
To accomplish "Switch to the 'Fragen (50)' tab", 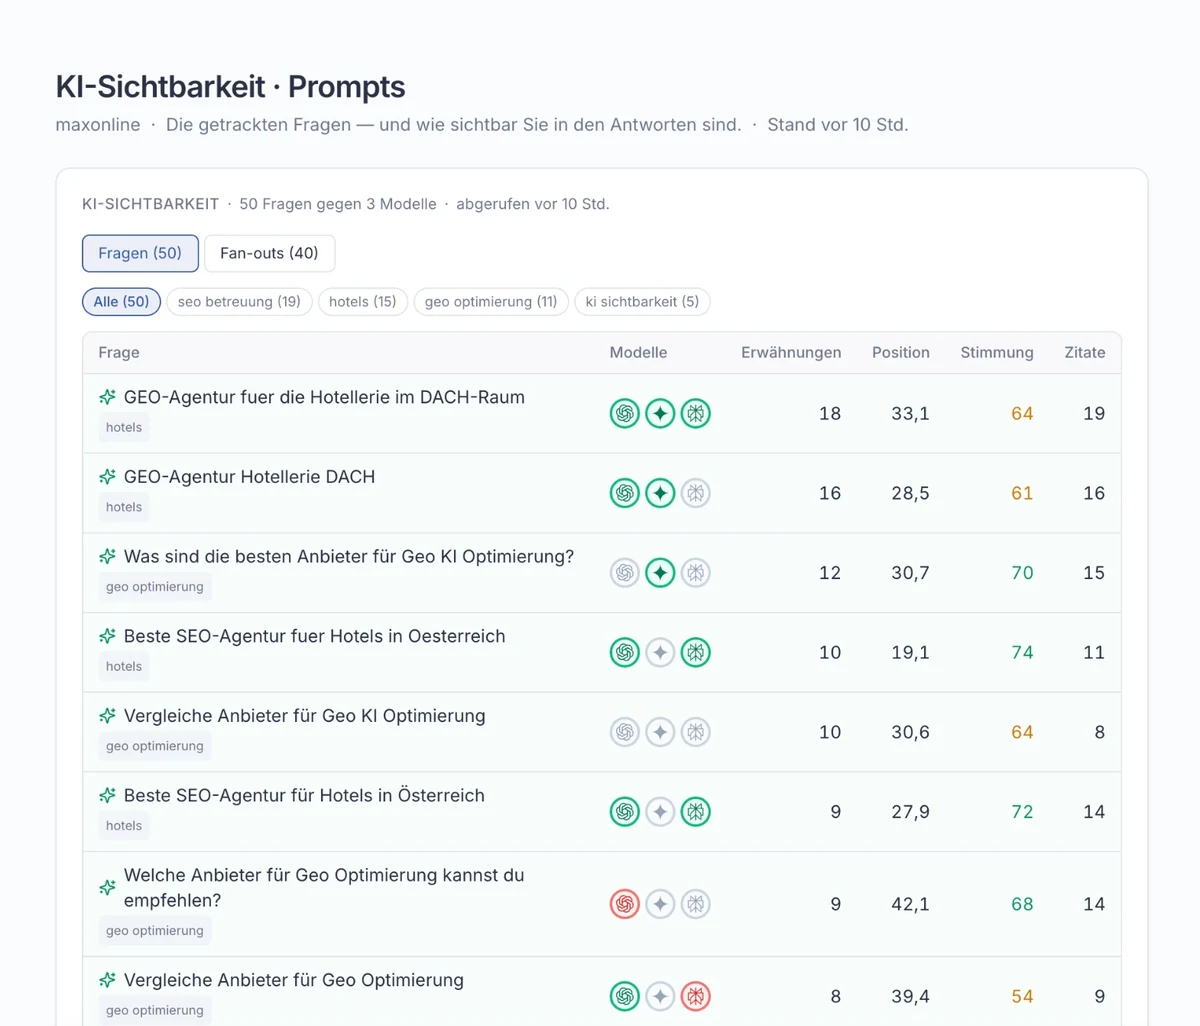I will [x=140, y=253].
